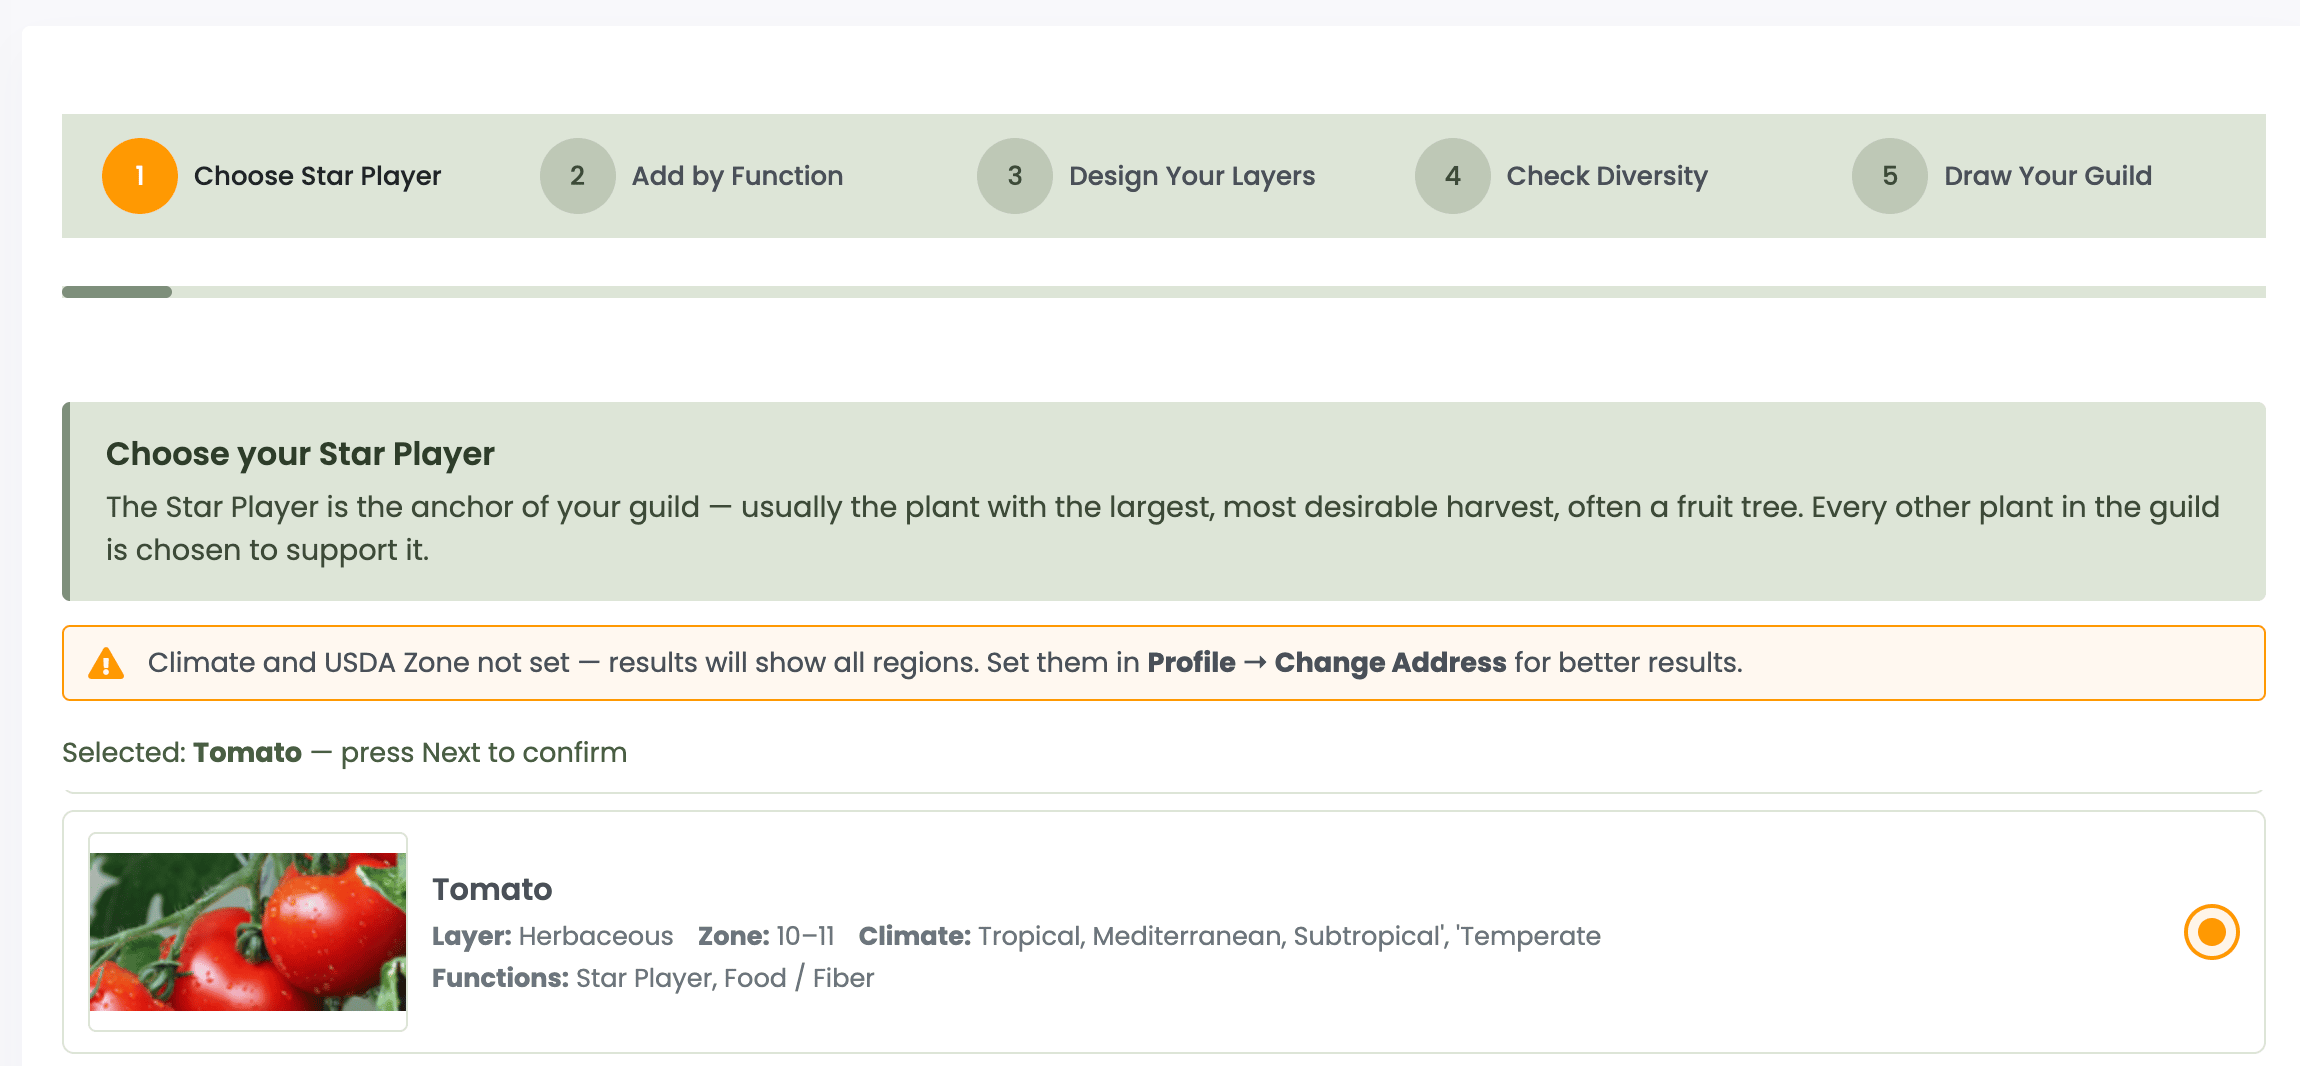
Task: Click the Tomato plant photo thumbnail
Action: (x=248, y=932)
